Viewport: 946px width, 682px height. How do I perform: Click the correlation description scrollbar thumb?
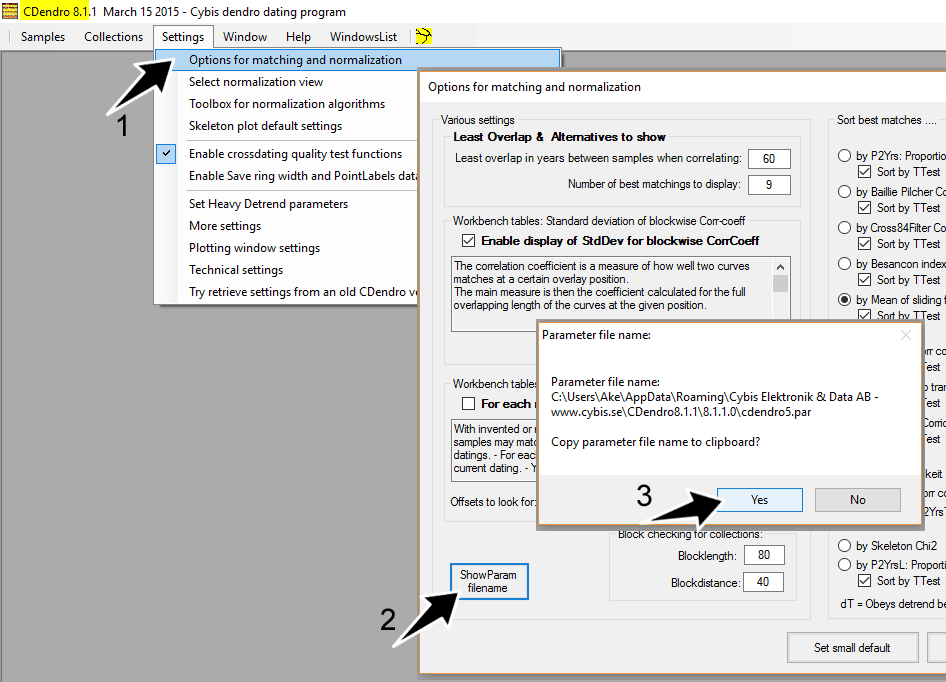pos(780,284)
